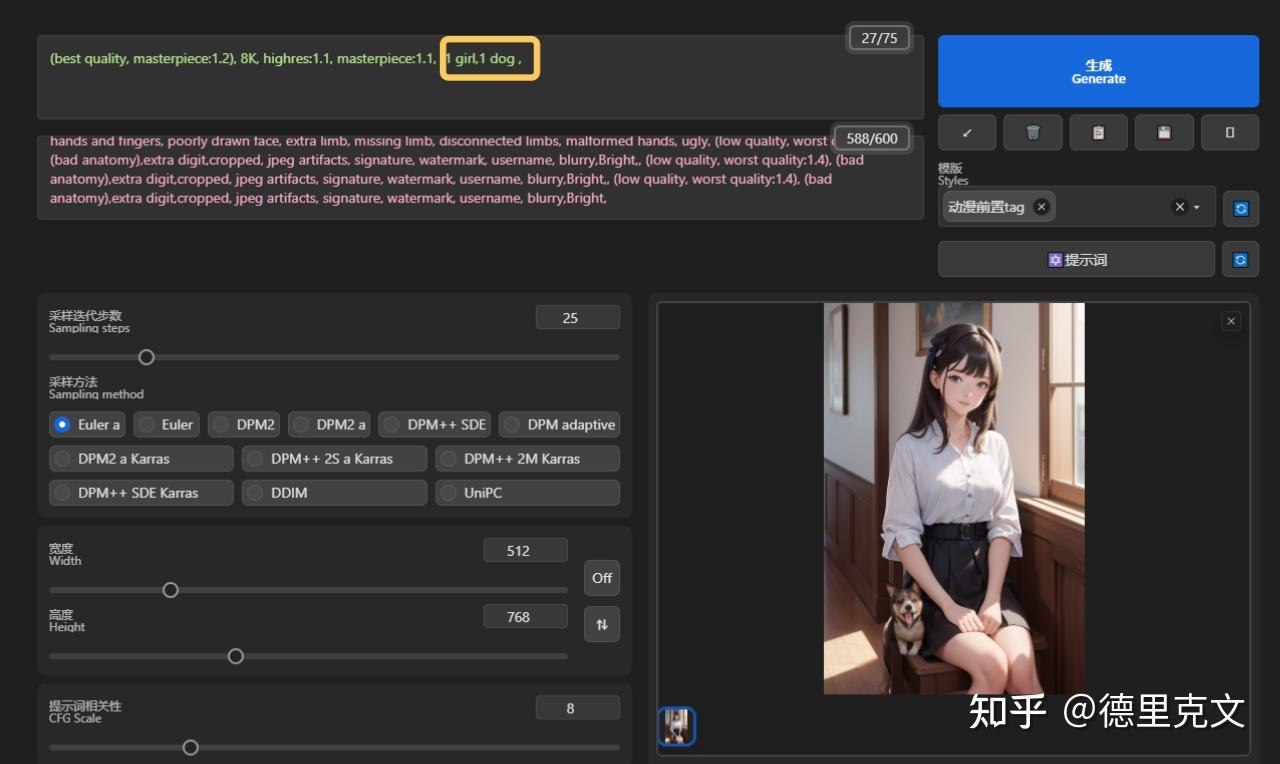Click the refresh icon beside 提示词 button

1240,259
